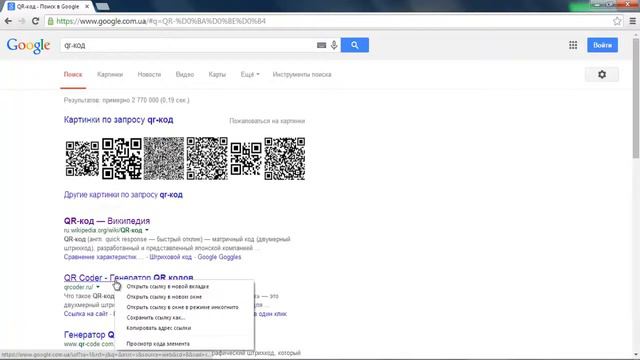The width and height of the screenshot is (640, 360).
Task: Open the fifth small QR code thumbnail
Action: click(x=246, y=159)
